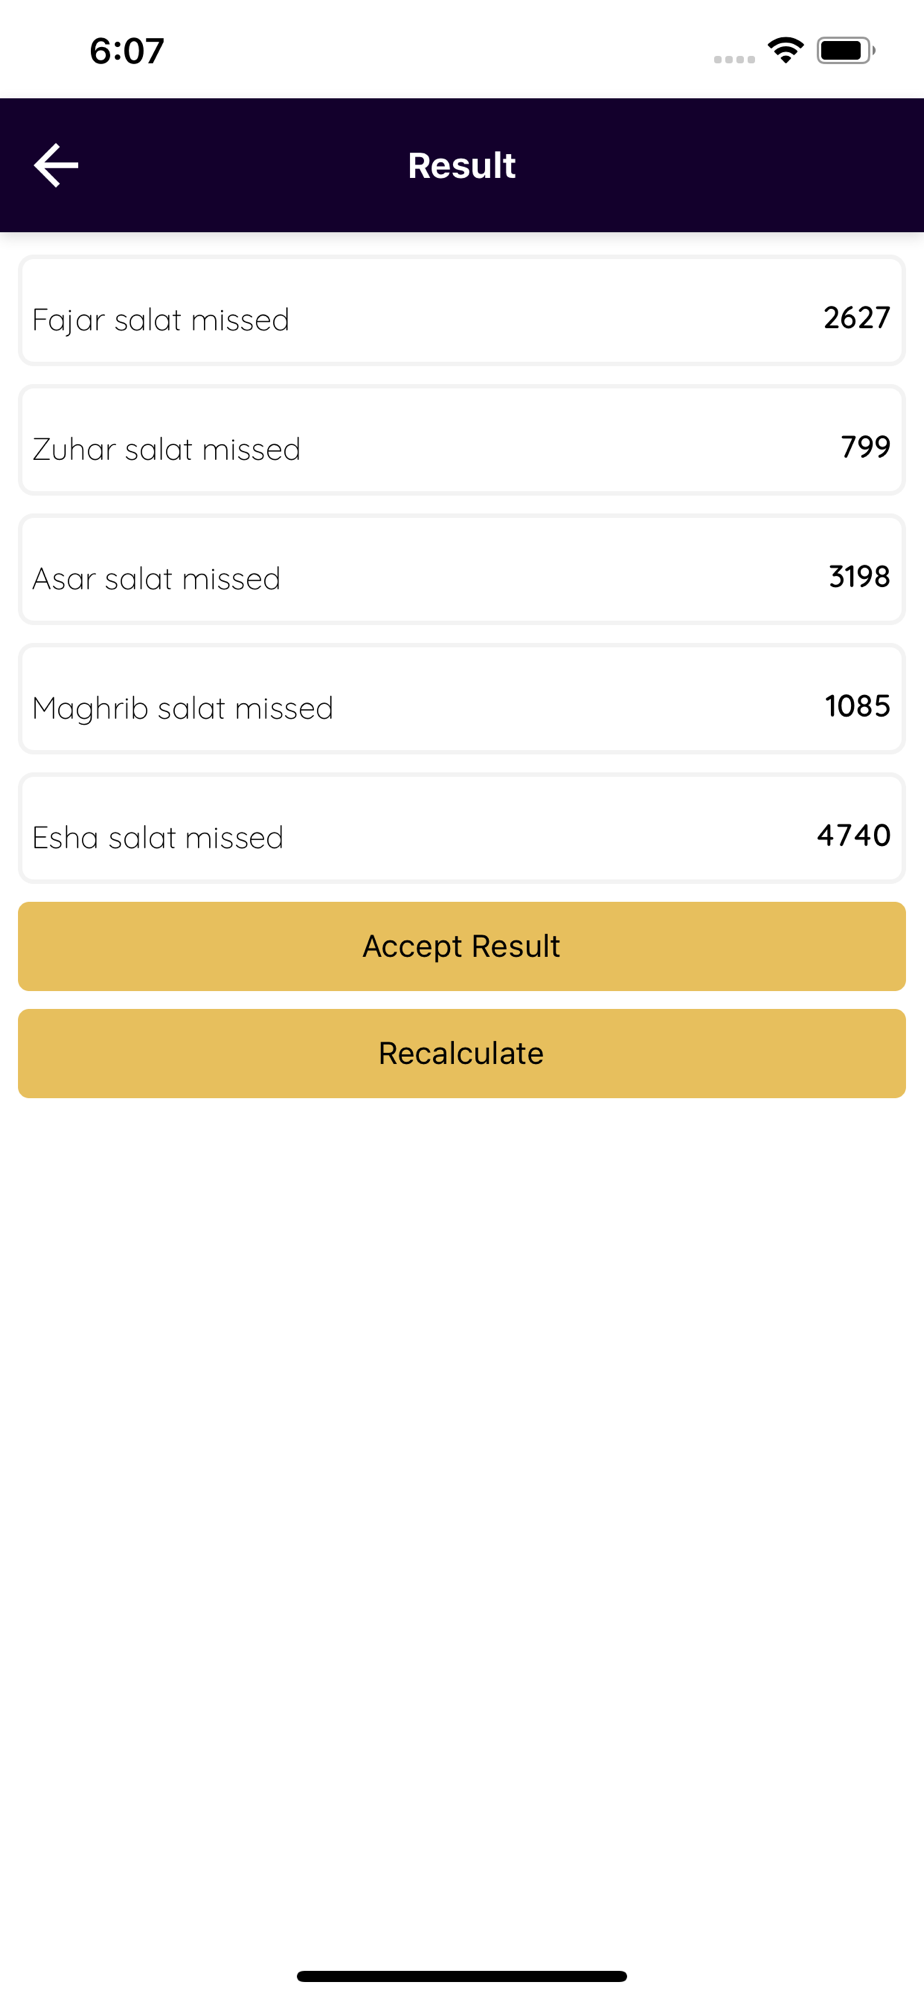Select the Esha salat missed row
The image size is (924, 2000).
pyautogui.click(x=462, y=828)
